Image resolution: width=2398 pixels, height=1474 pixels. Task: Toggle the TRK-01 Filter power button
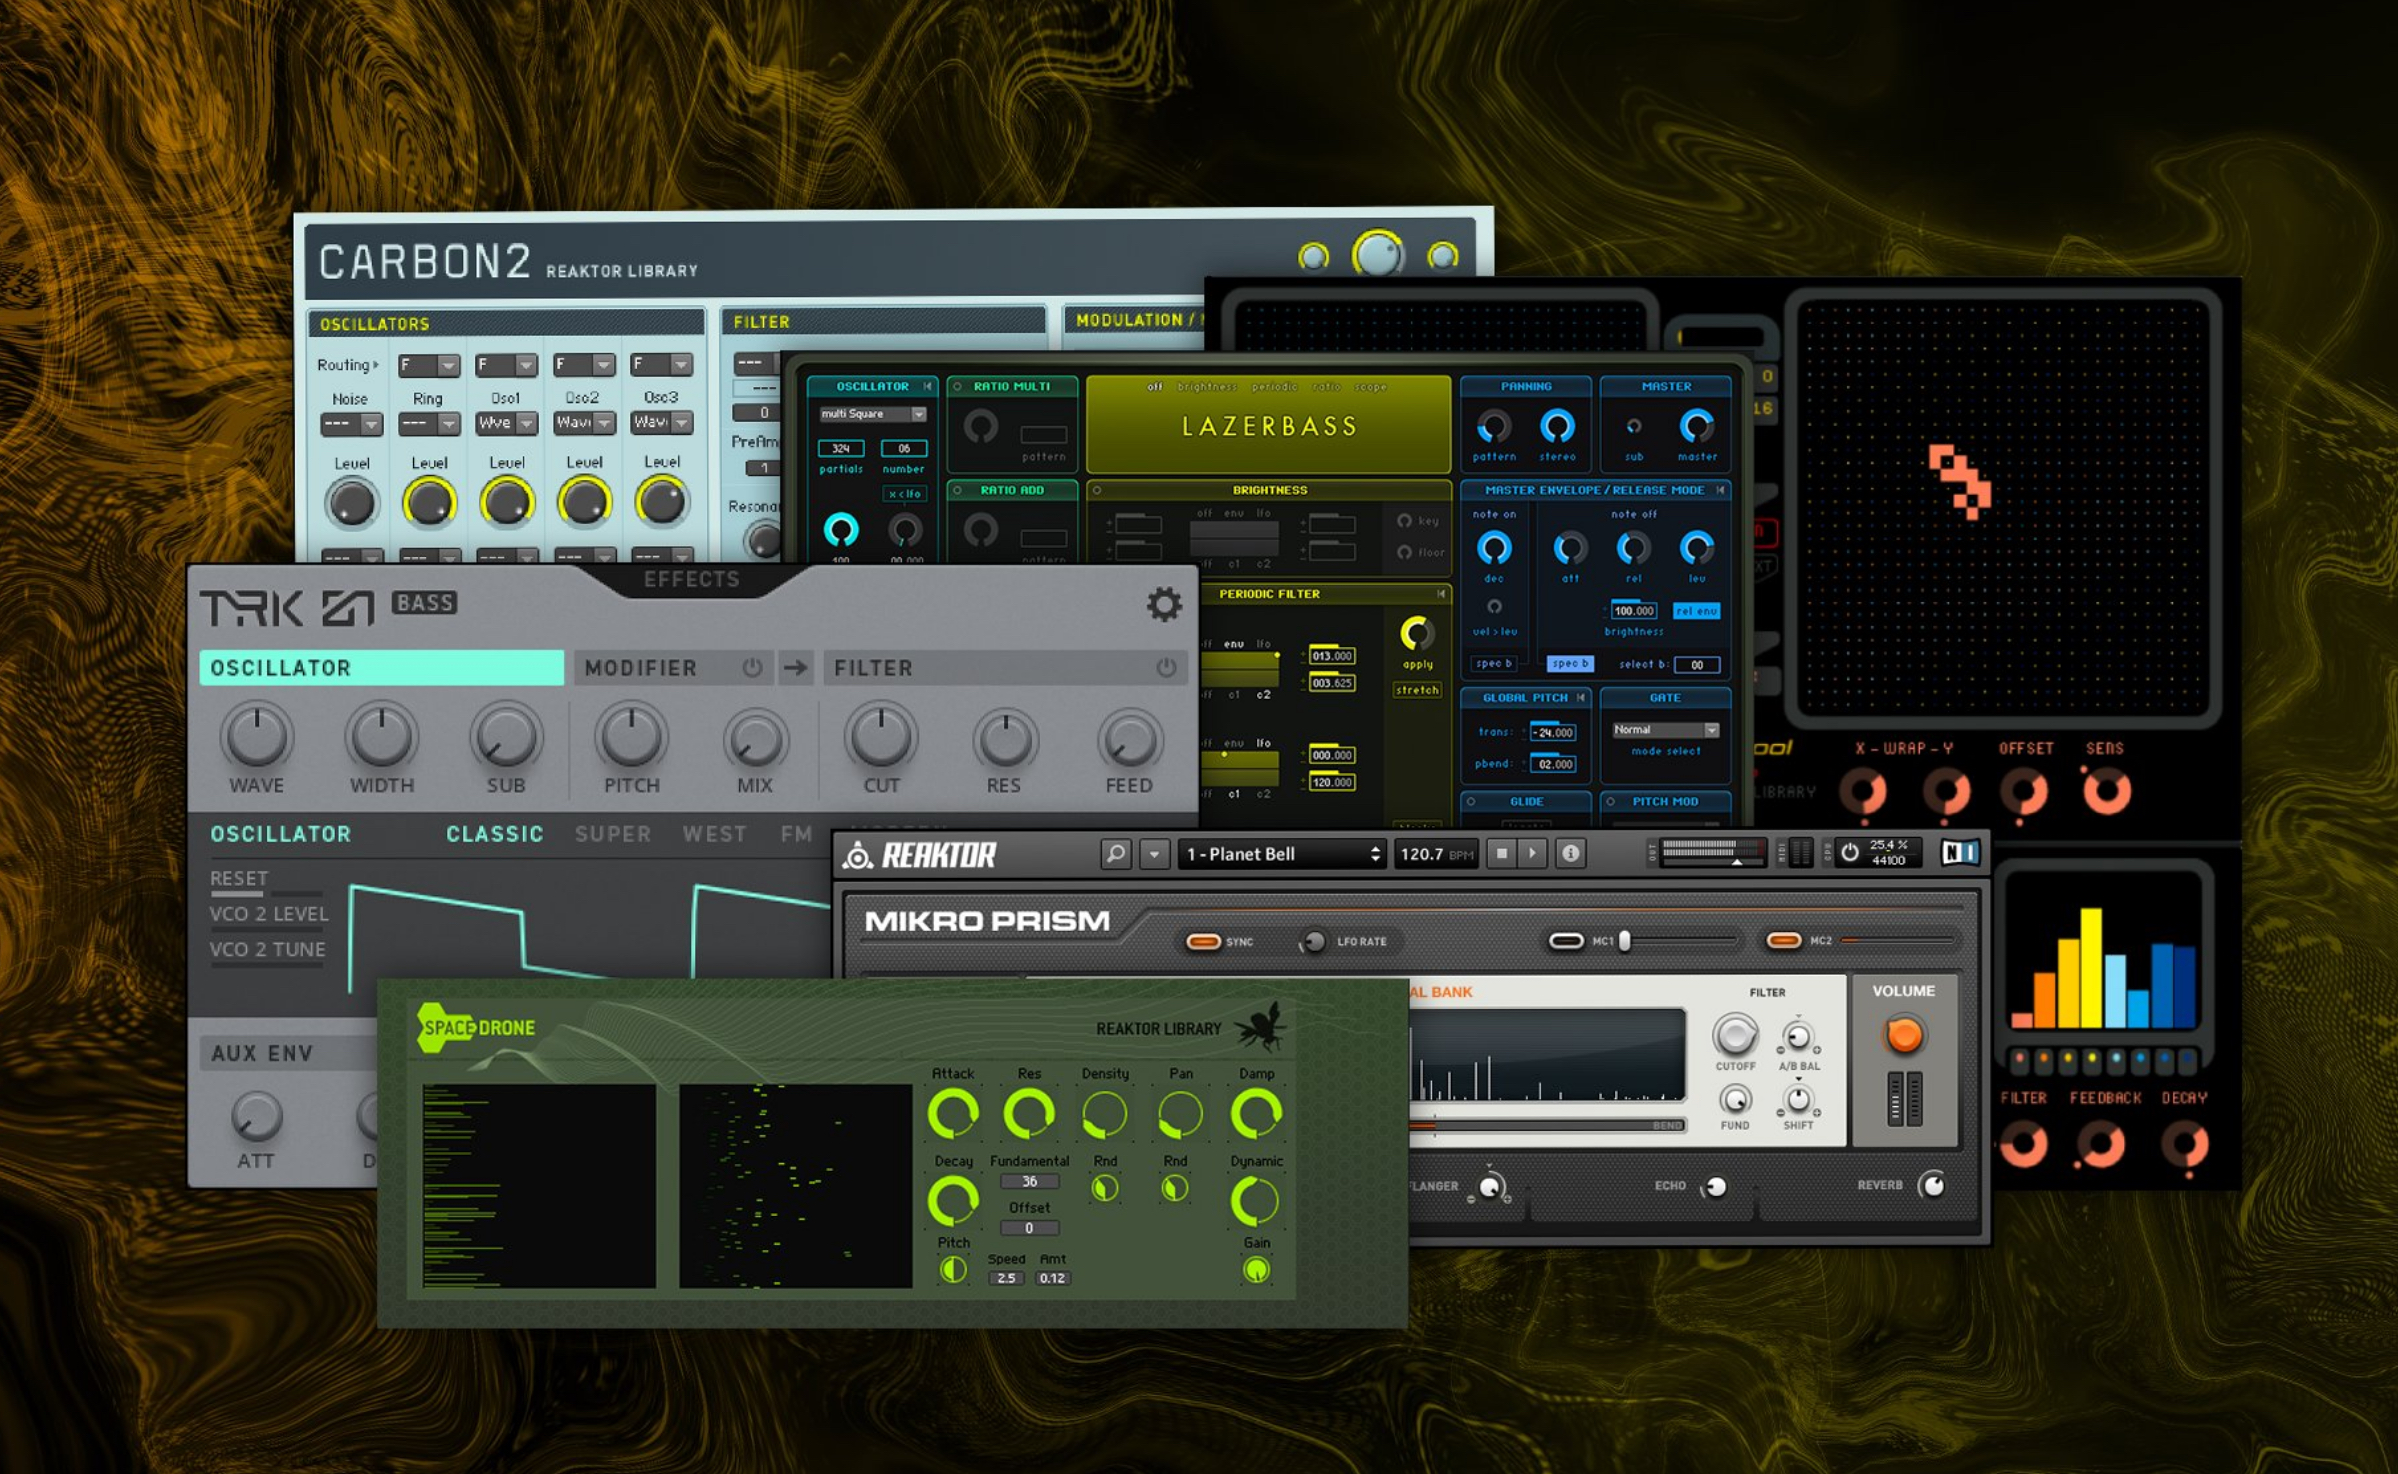point(1166,667)
